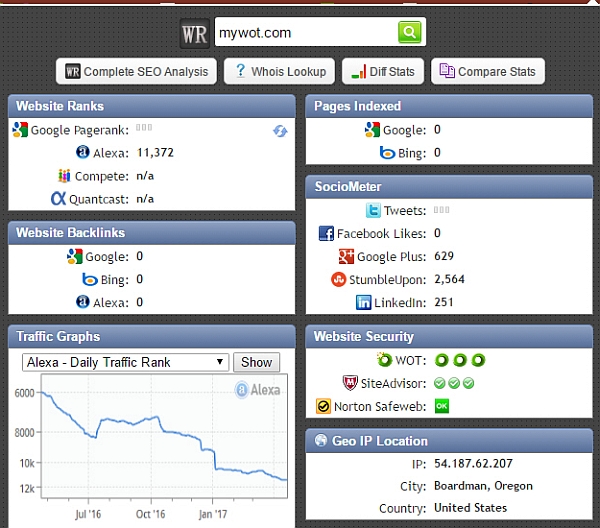Click the first WOT green rating ring
The image size is (600, 528).
[x=442, y=360]
